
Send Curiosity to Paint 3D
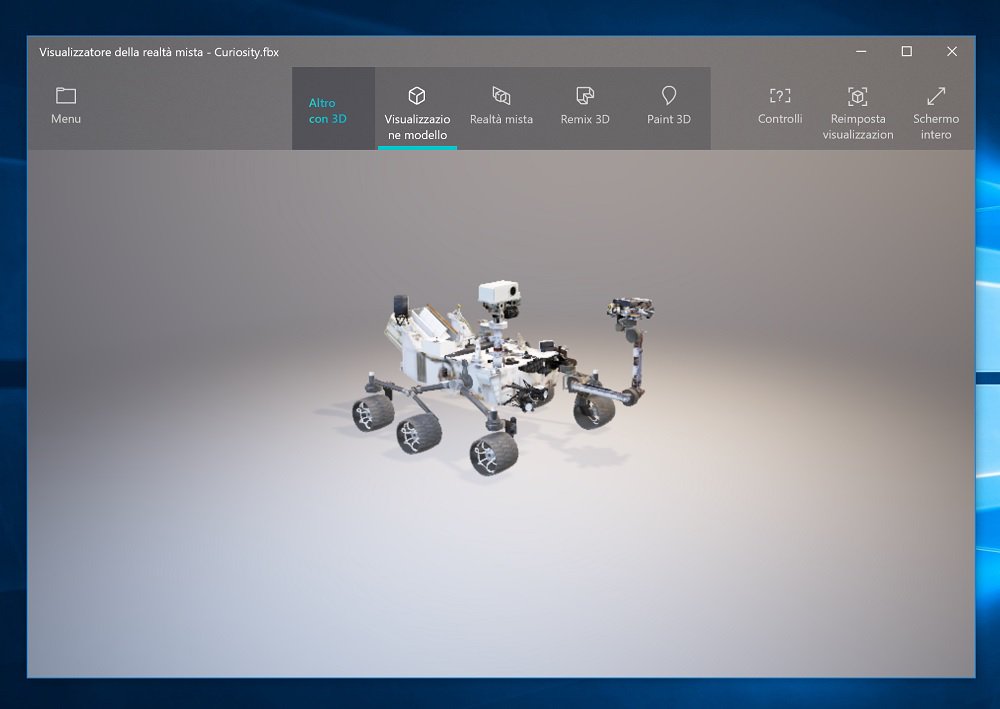pyautogui.click(x=668, y=108)
